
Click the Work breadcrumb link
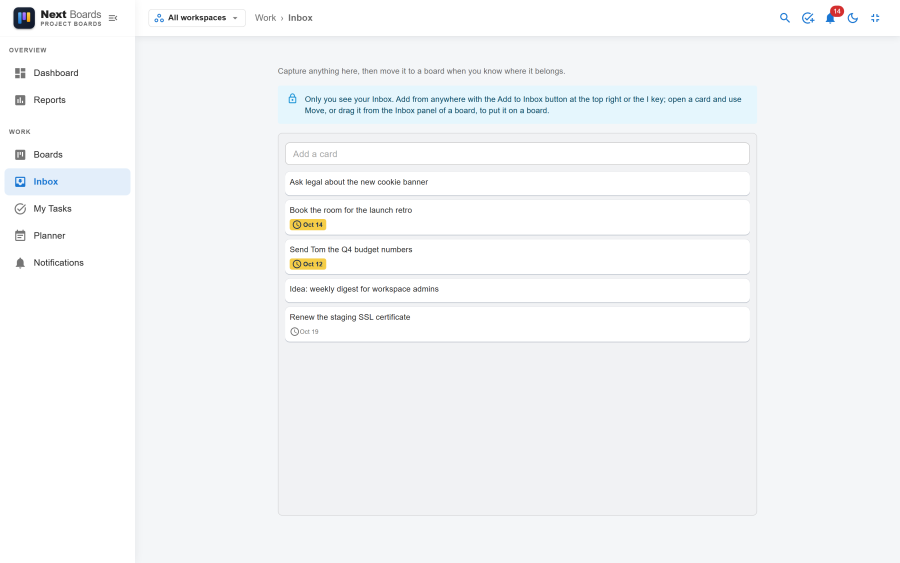(265, 18)
